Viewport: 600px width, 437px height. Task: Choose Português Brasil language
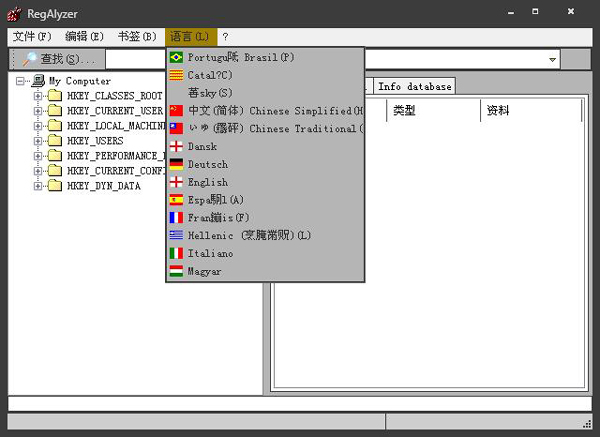pos(265,57)
